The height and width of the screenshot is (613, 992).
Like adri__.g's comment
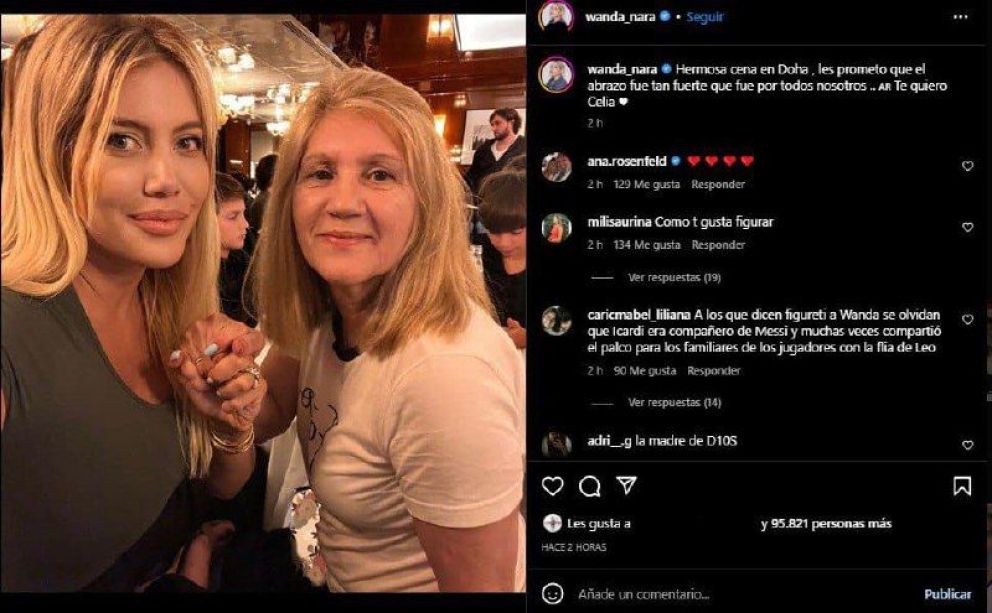[x=967, y=445]
